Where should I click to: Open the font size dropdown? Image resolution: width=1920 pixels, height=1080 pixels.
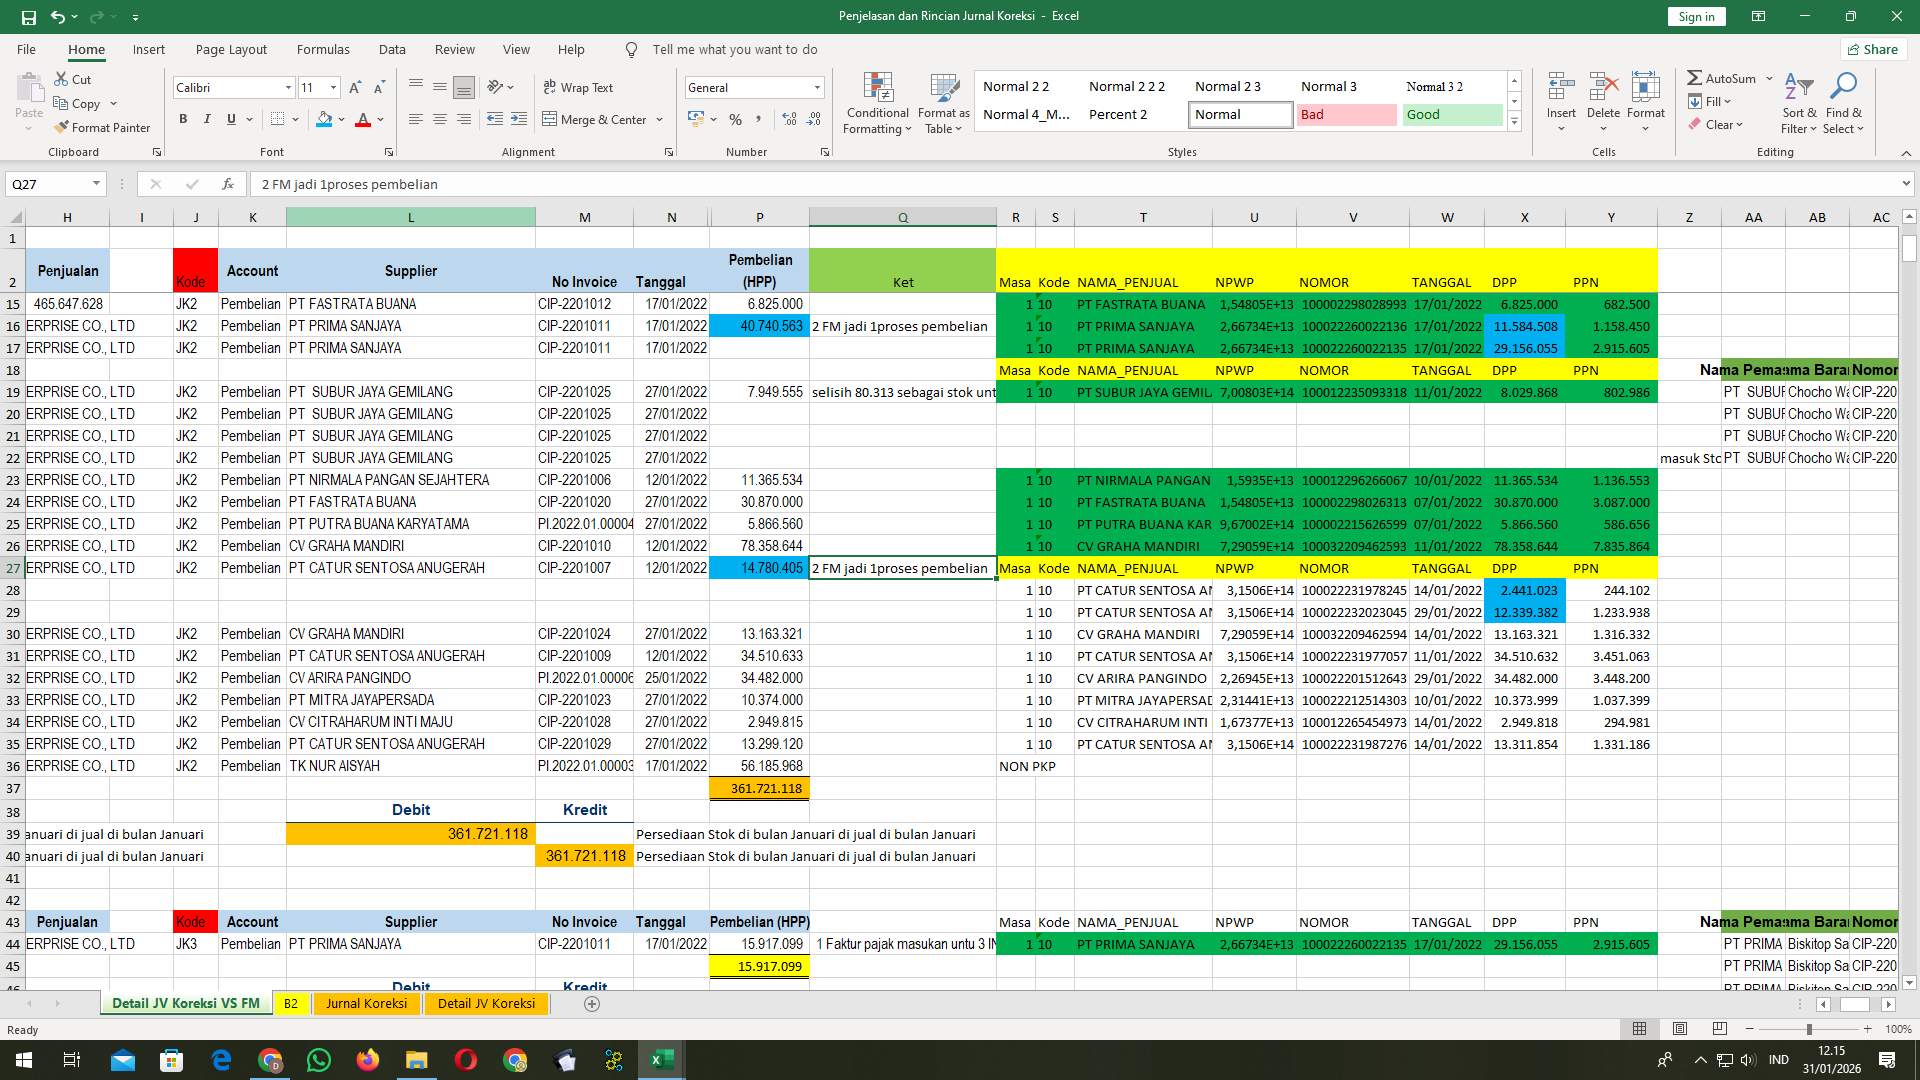pos(331,87)
